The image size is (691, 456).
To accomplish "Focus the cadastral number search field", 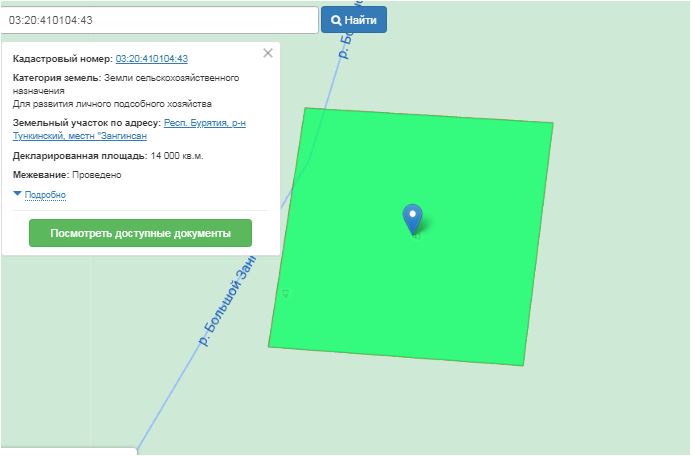I will (158, 20).
